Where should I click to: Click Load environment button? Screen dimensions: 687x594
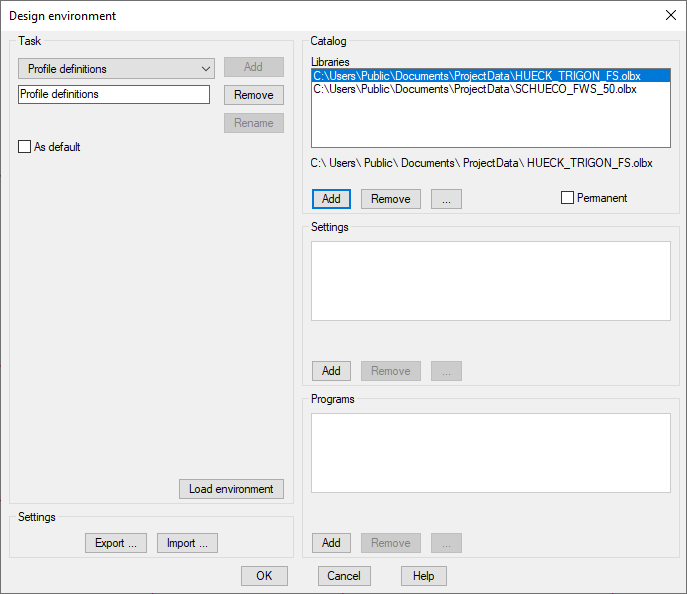pyautogui.click(x=231, y=489)
